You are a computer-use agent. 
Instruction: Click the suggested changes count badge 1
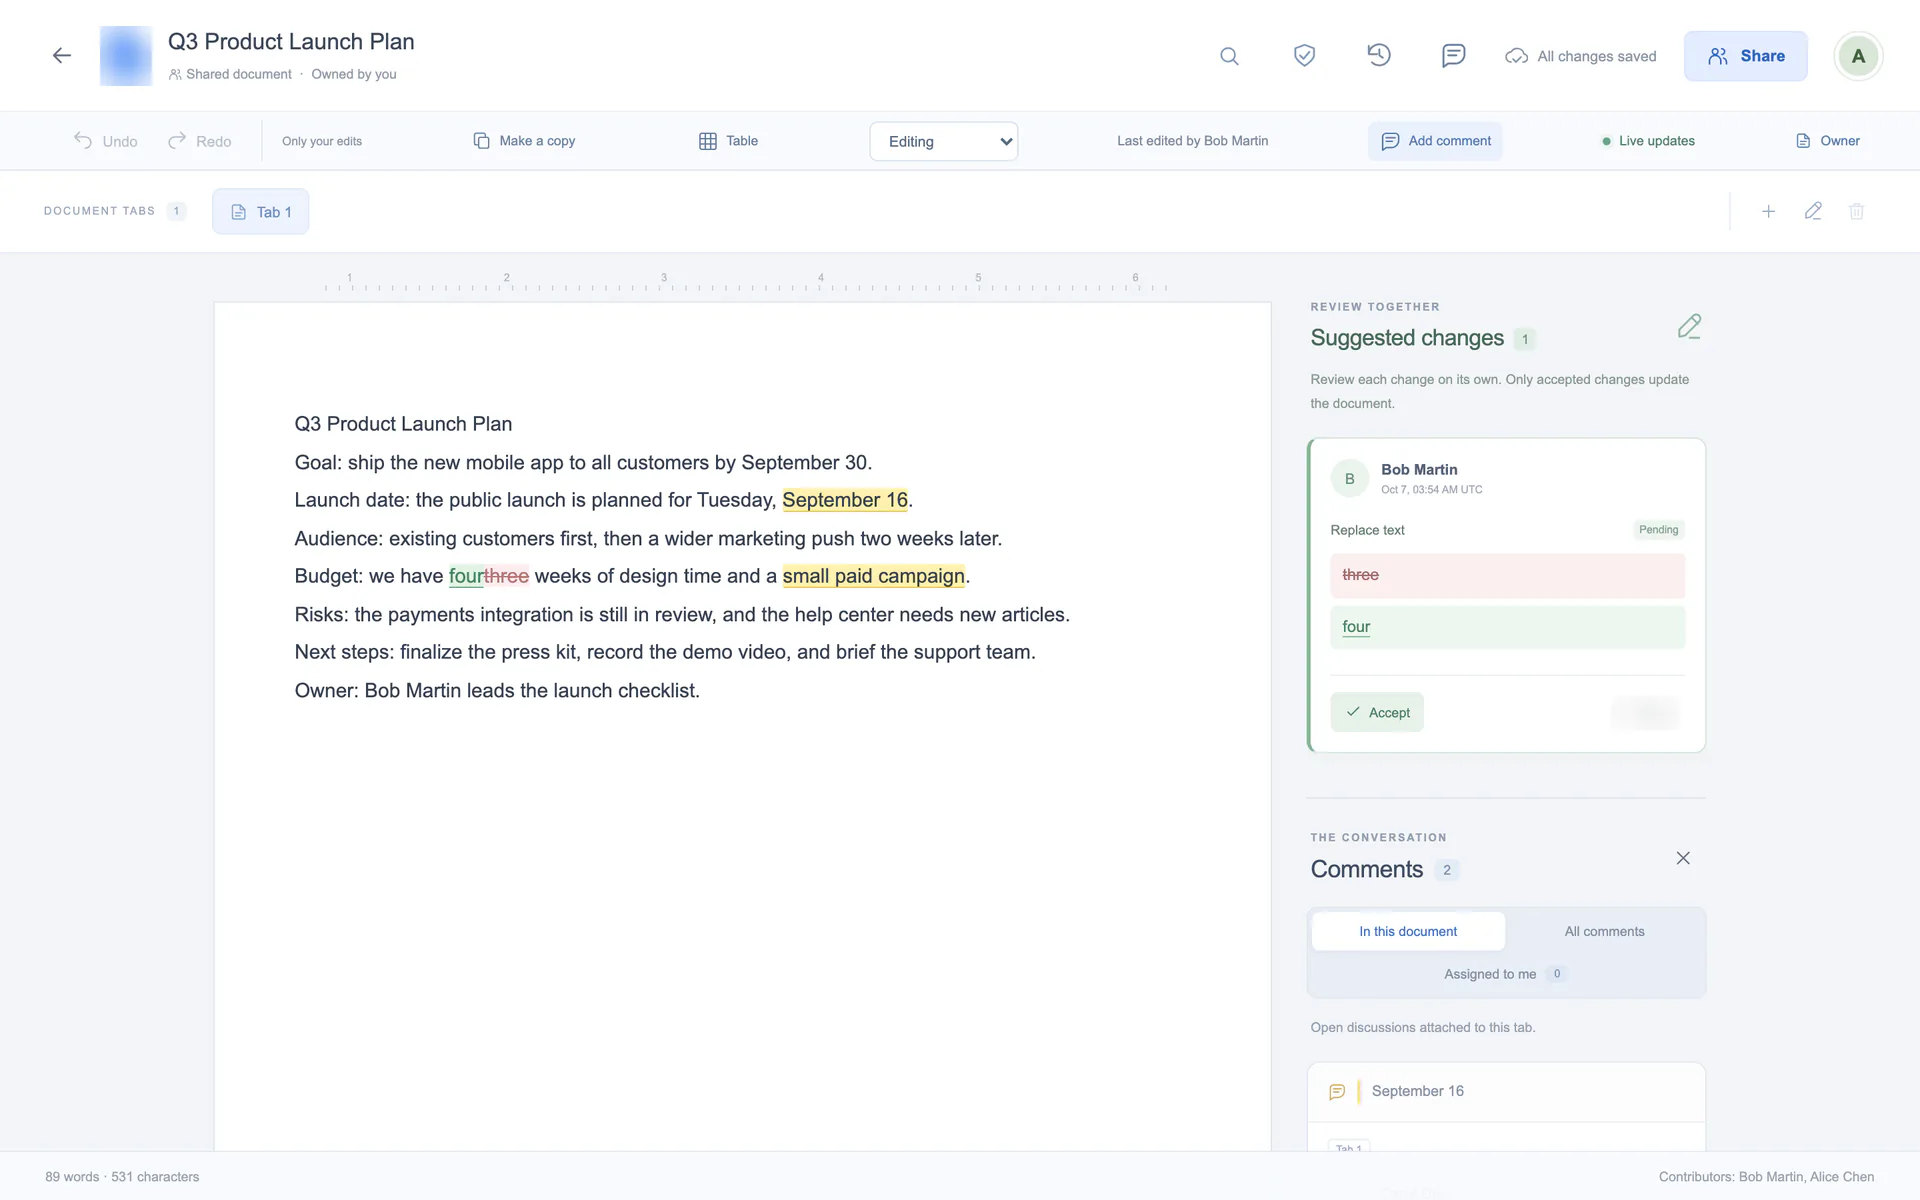pos(1525,339)
